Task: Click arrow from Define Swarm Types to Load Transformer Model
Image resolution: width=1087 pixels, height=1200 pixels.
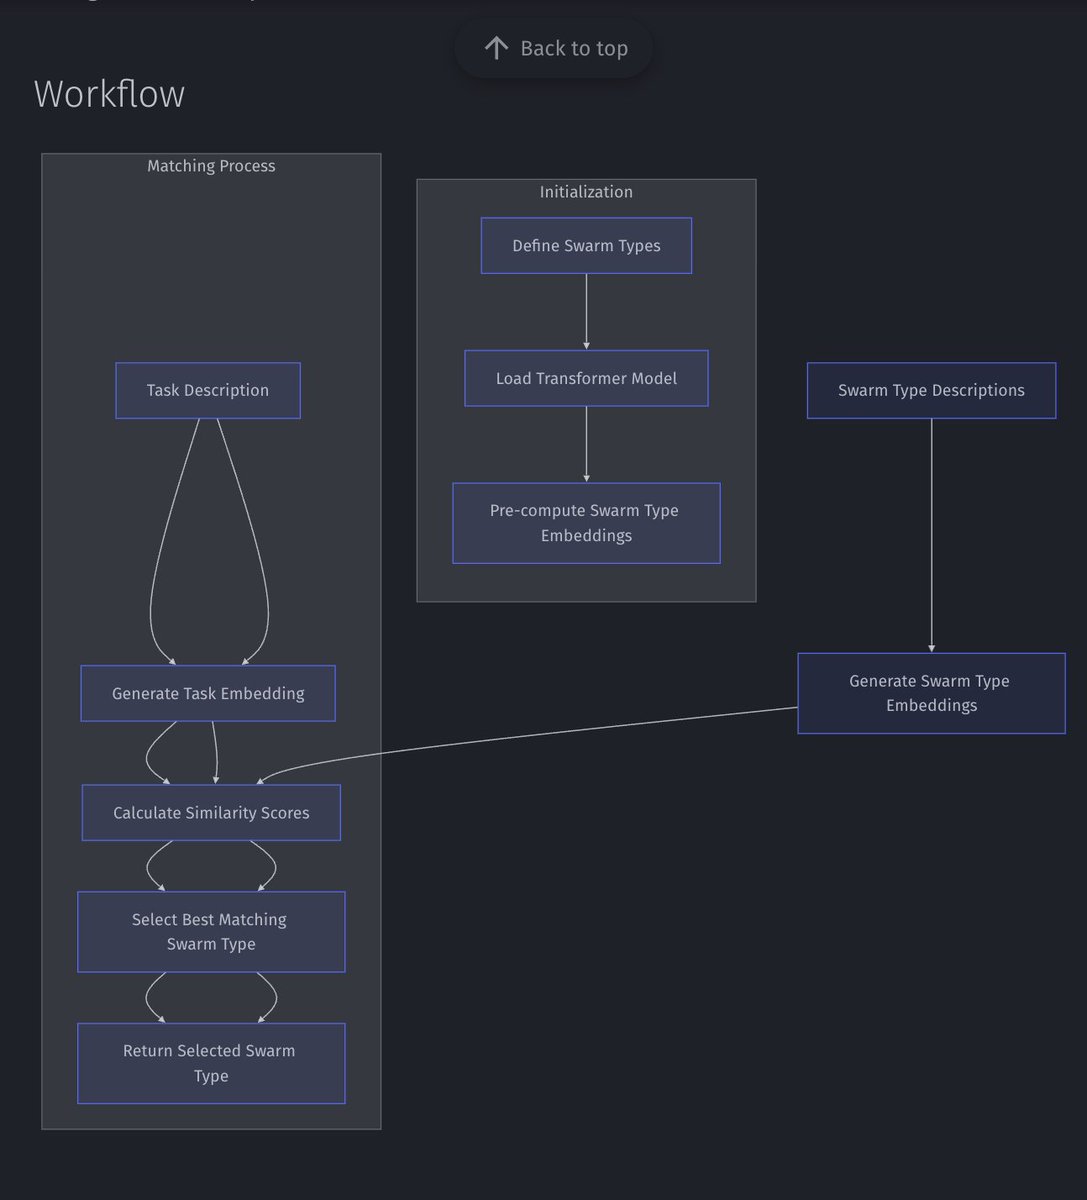Action: pos(586,311)
